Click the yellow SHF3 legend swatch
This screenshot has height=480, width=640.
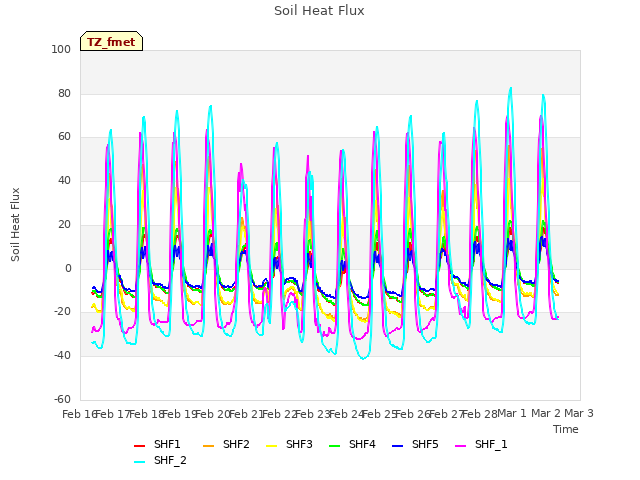point(271,446)
